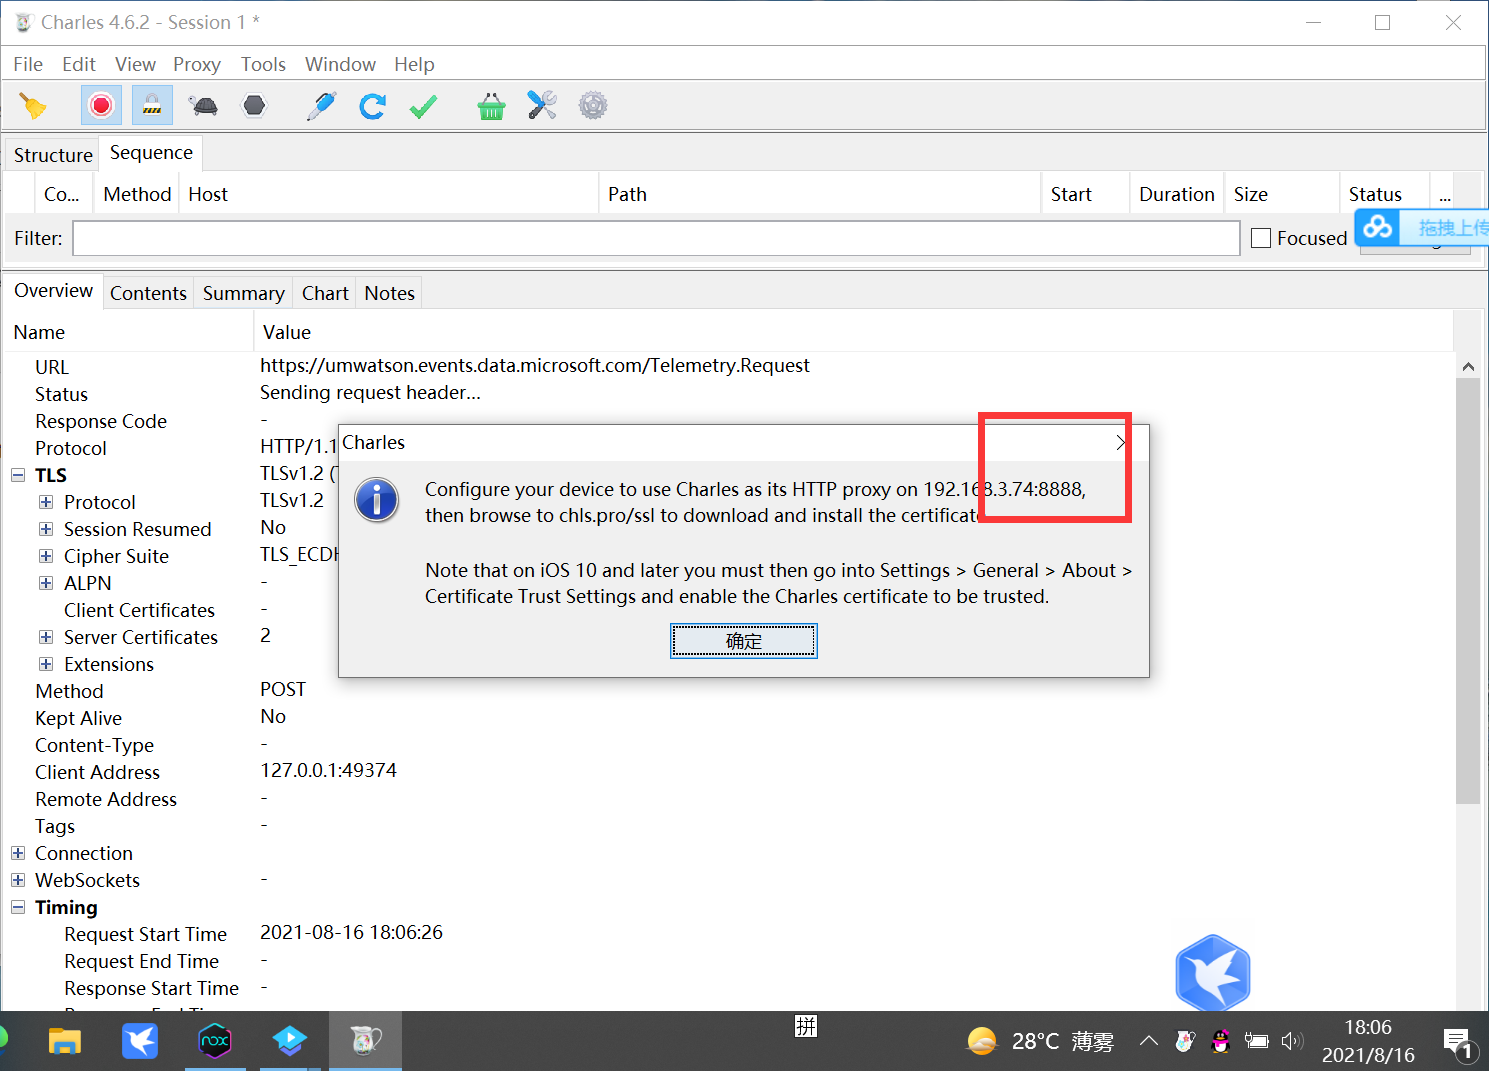1489x1071 pixels.
Task: Close the Charles dialog with X
Action: pos(1121,443)
